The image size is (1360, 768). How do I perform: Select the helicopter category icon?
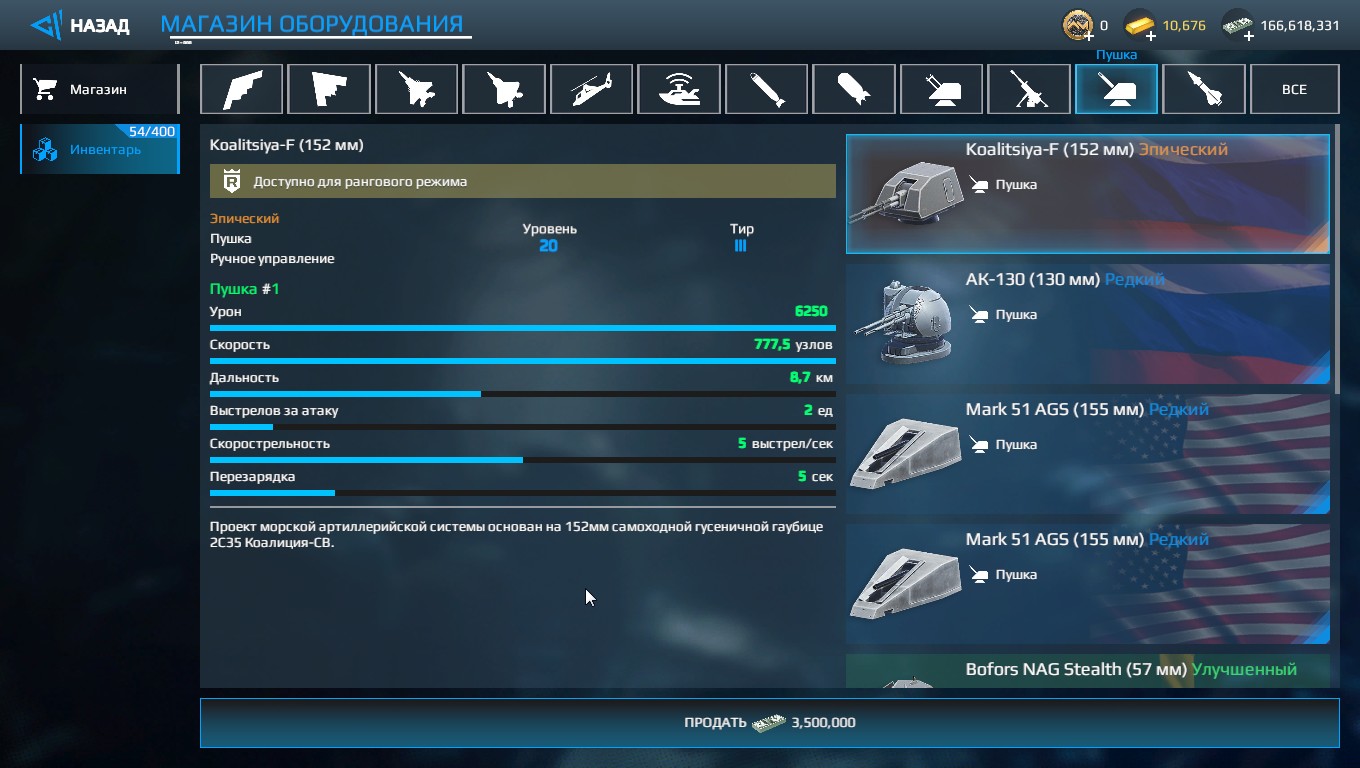point(591,89)
